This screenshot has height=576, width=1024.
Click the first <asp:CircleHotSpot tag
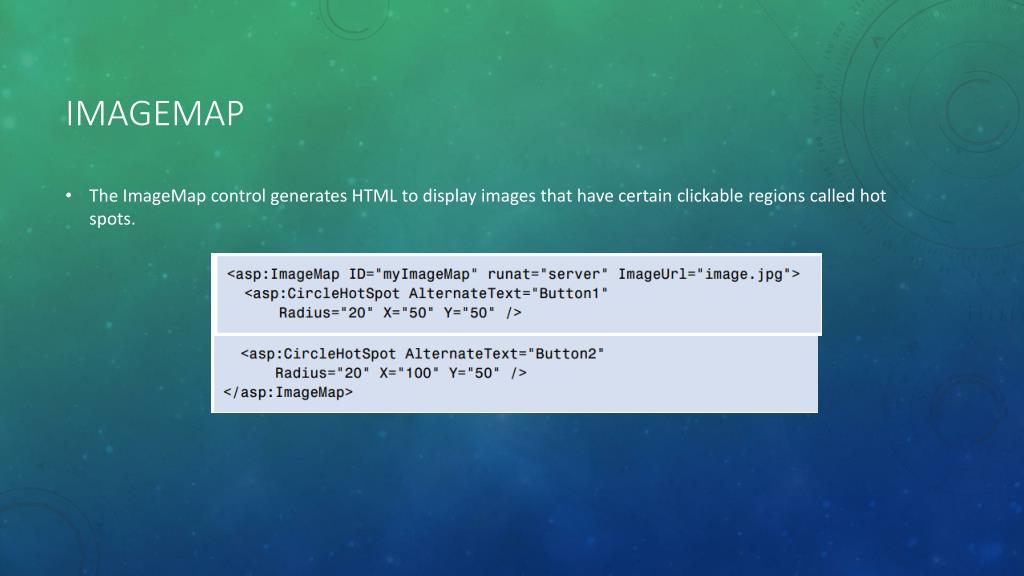(x=322, y=294)
